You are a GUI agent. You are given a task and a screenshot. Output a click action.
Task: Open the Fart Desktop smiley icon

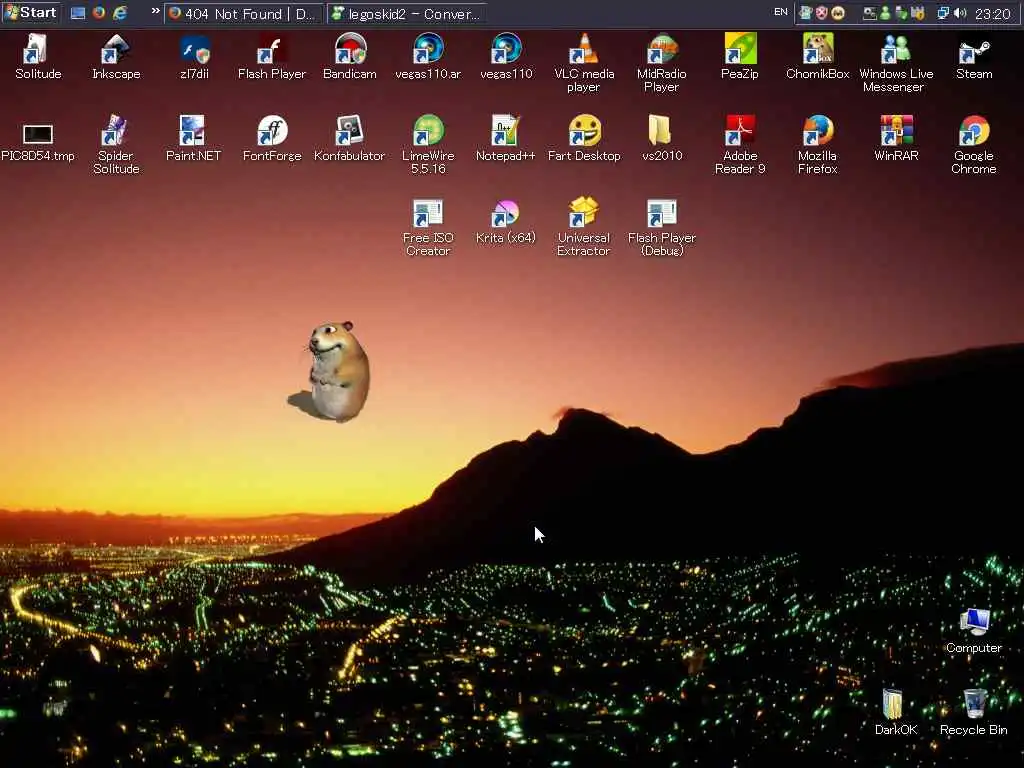(584, 139)
